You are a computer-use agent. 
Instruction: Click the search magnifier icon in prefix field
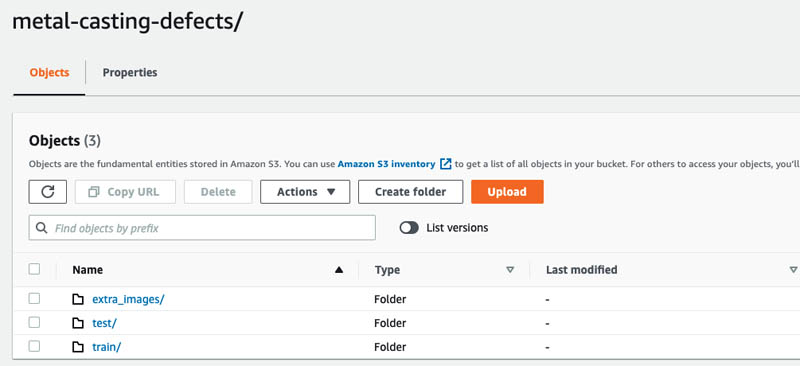pyautogui.click(x=42, y=228)
